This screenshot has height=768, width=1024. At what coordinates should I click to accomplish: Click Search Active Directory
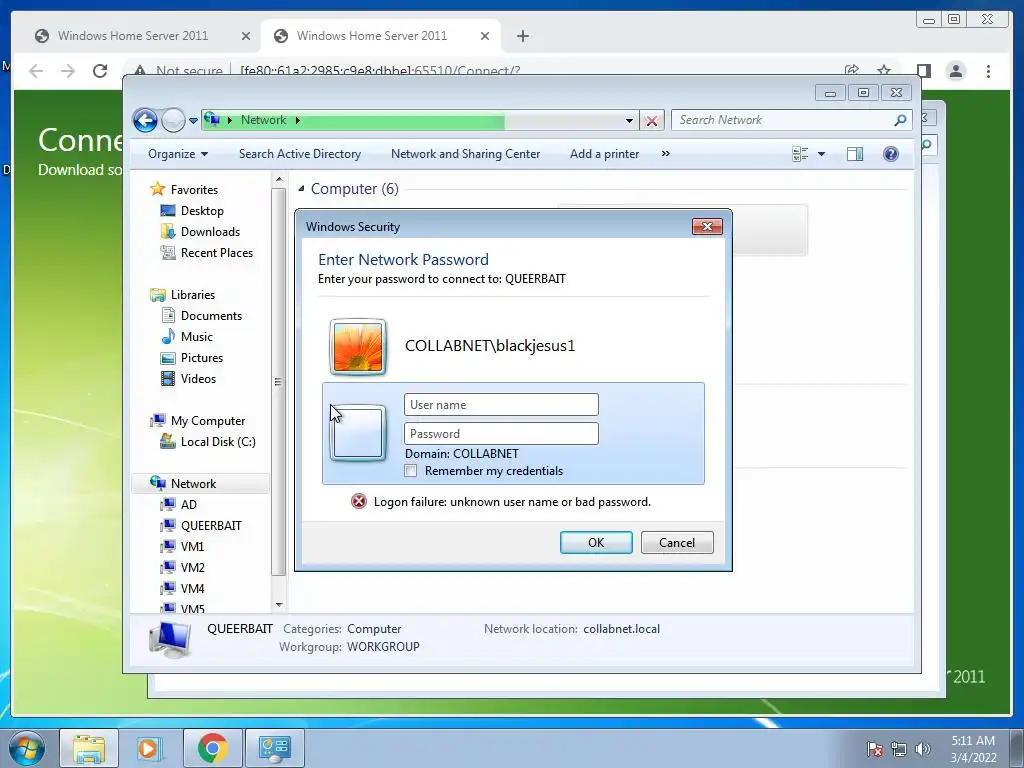point(300,154)
